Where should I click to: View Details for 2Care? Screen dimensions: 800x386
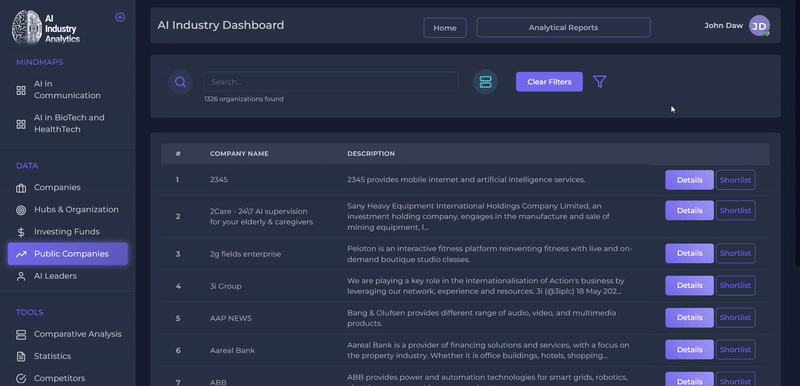[x=689, y=211]
